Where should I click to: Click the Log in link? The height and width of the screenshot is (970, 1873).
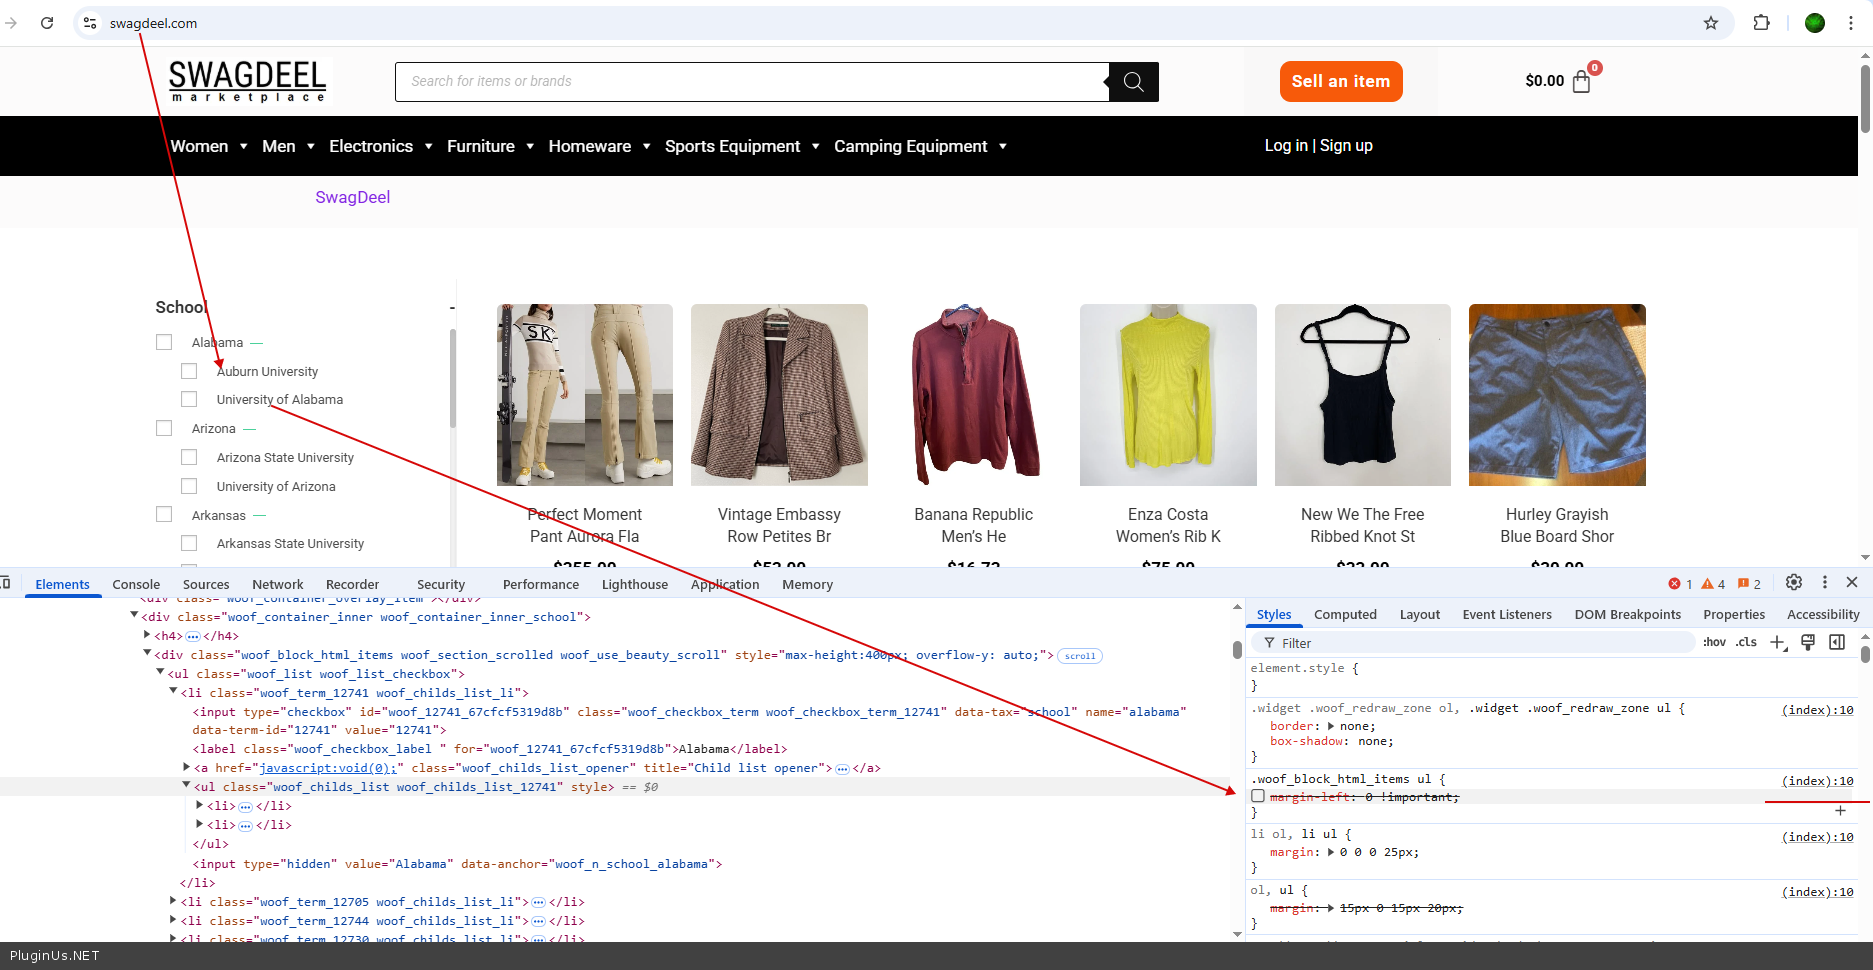click(1286, 146)
